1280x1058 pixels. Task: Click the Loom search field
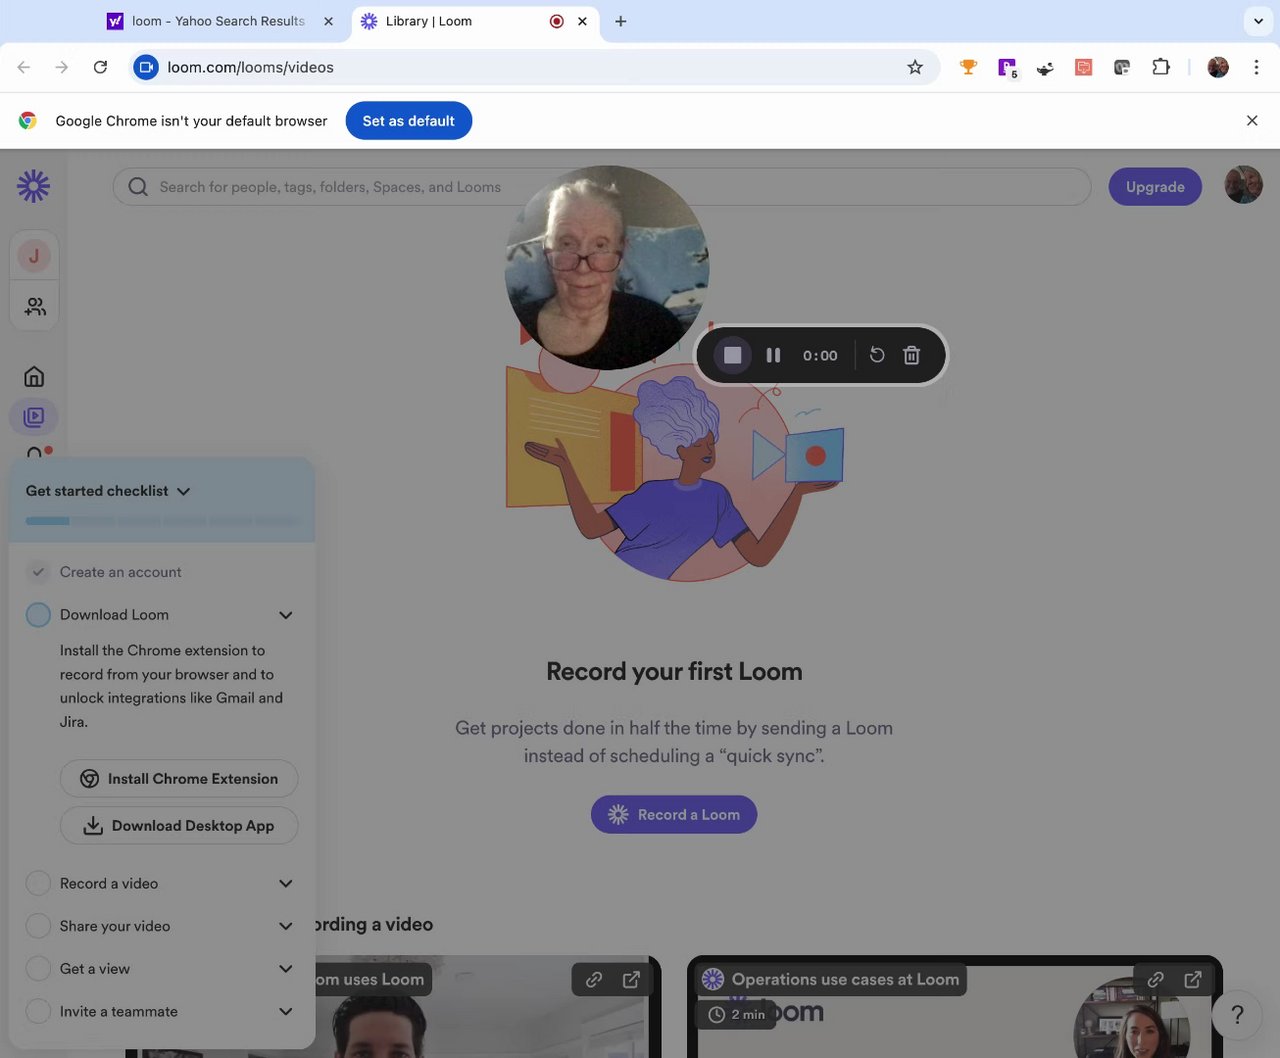[601, 187]
